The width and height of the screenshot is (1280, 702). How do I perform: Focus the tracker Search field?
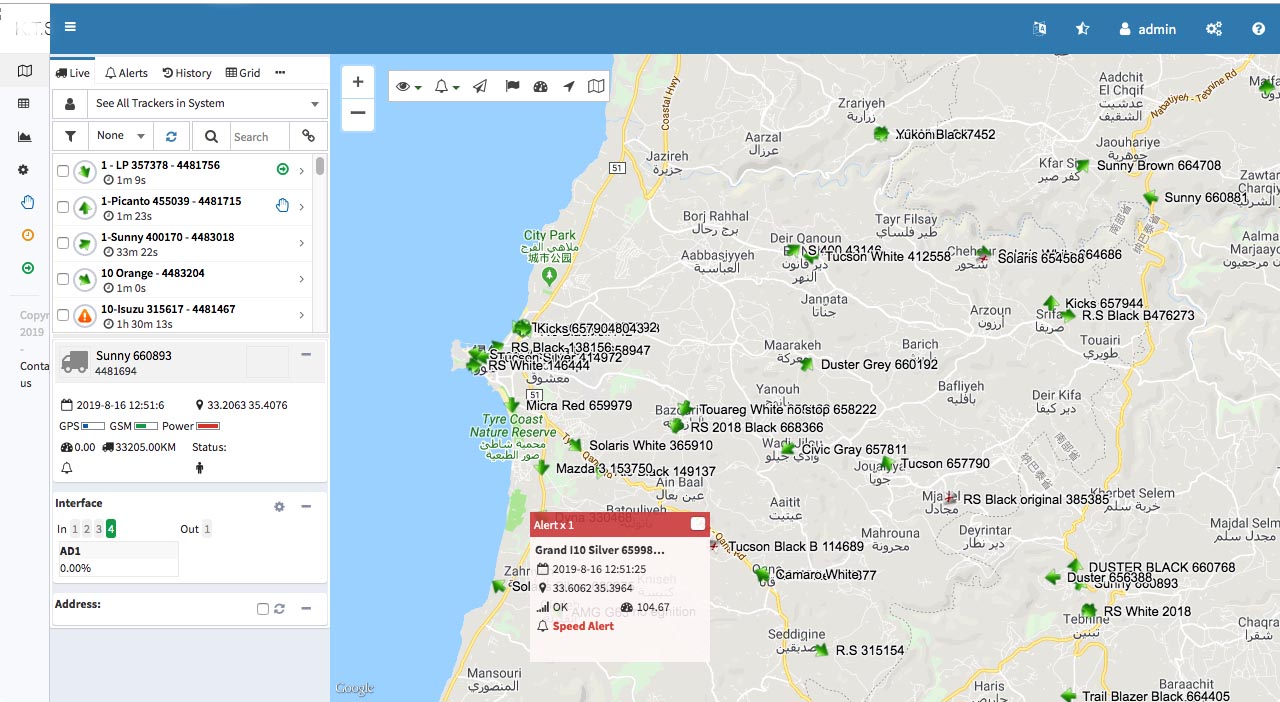coord(259,136)
